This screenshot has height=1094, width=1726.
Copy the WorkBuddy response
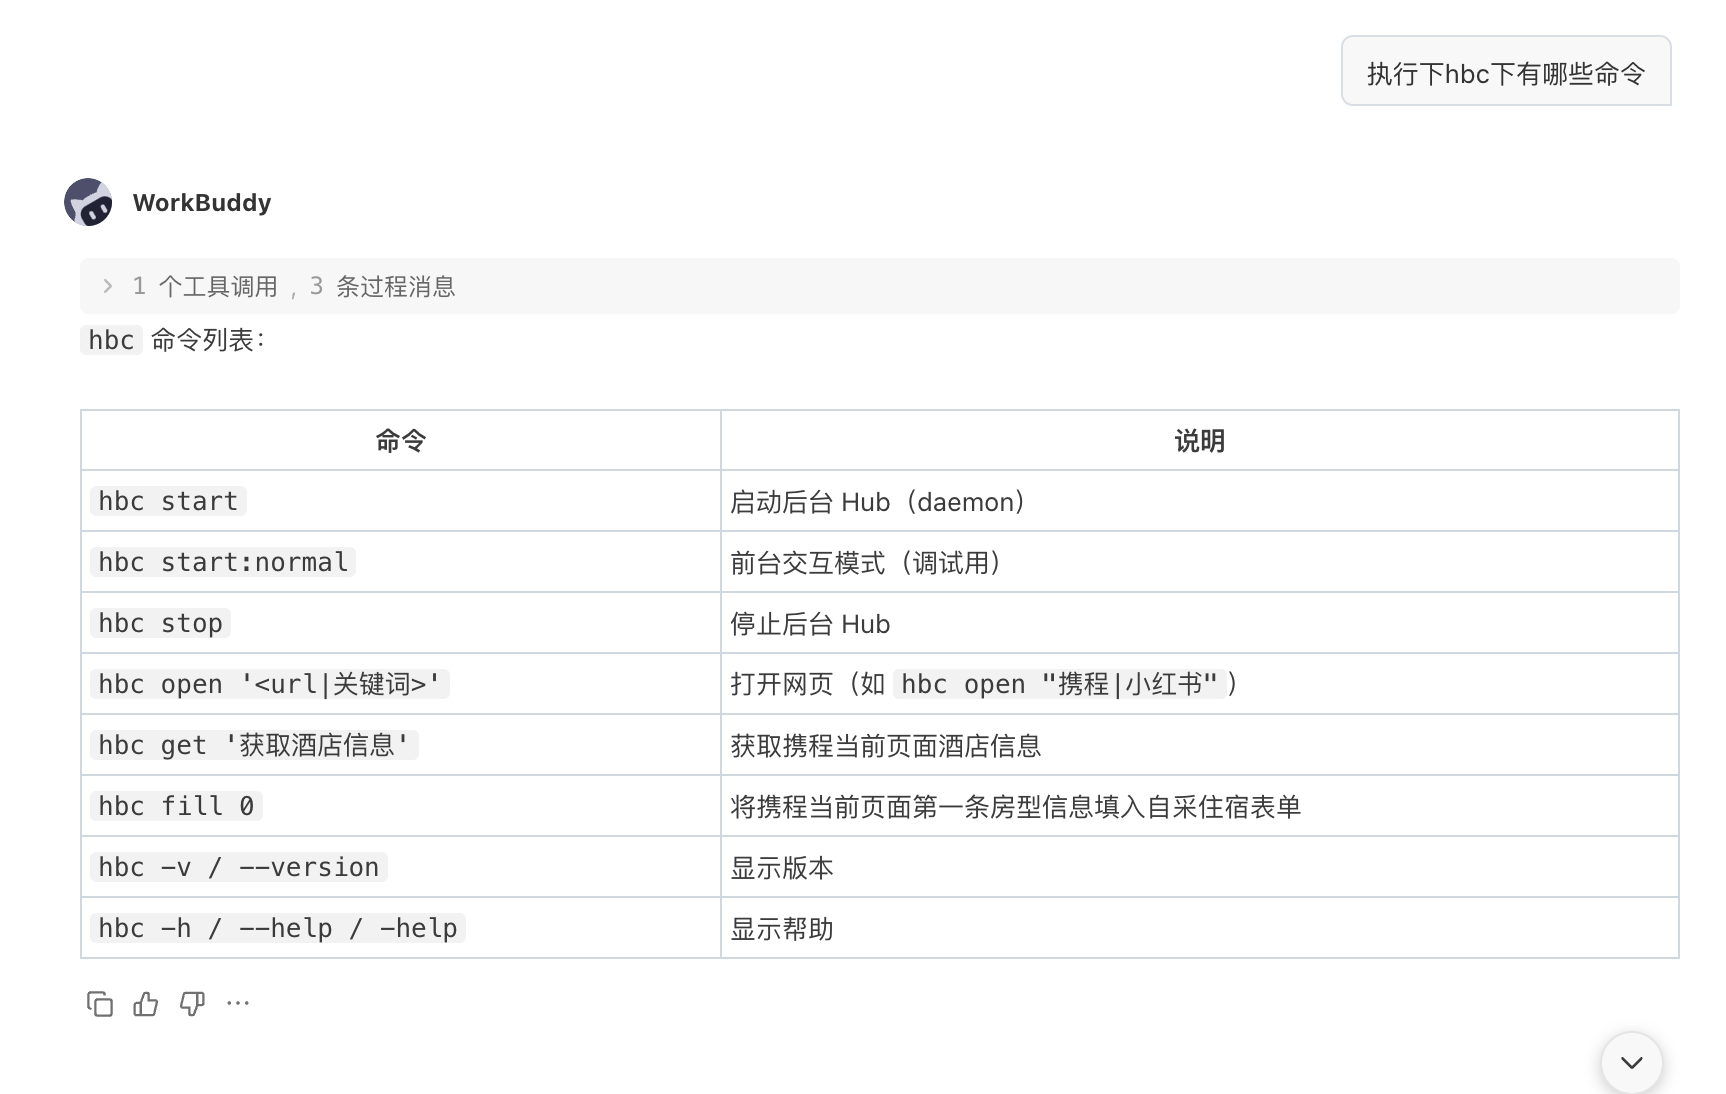(101, 1004)
